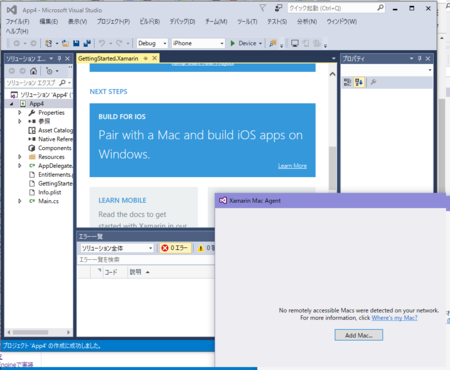Screen dimensions: 450x370
Task: Click the Where's my Mac? link
Action: click(x=394, y=318)
